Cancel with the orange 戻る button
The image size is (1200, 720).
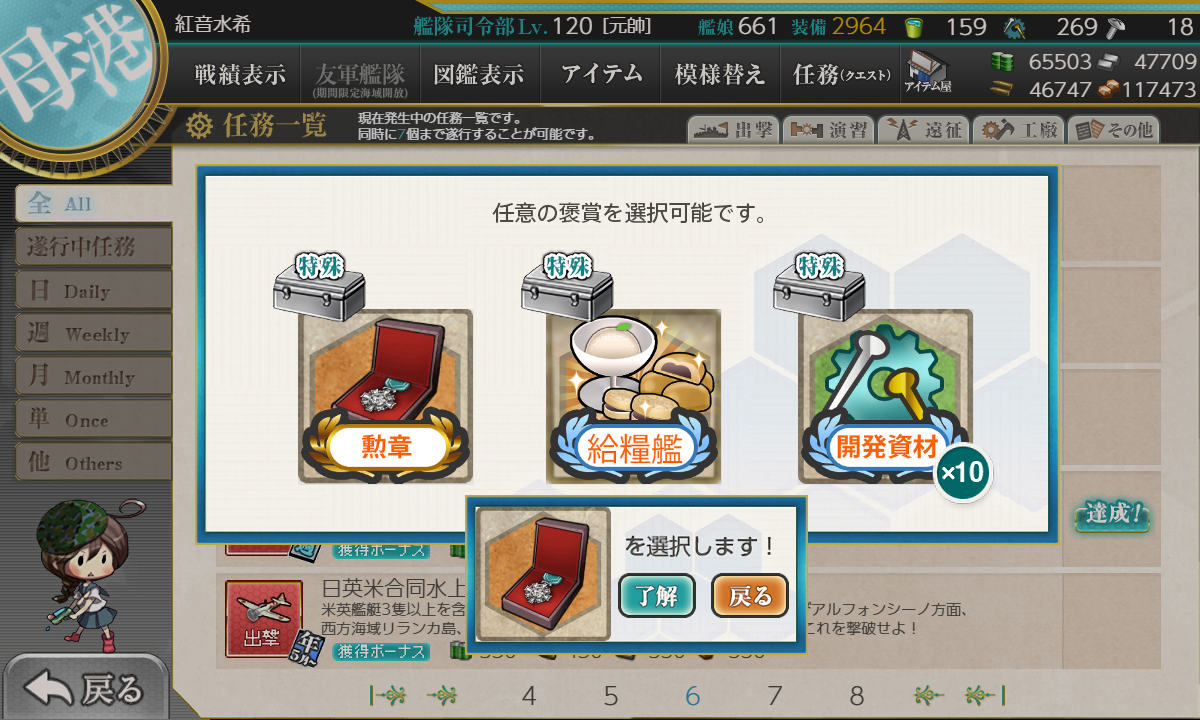point(750,597)
